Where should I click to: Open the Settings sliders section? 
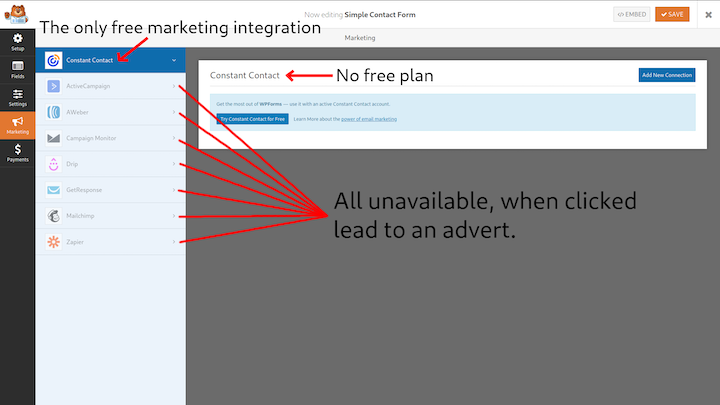pos(17,98)
